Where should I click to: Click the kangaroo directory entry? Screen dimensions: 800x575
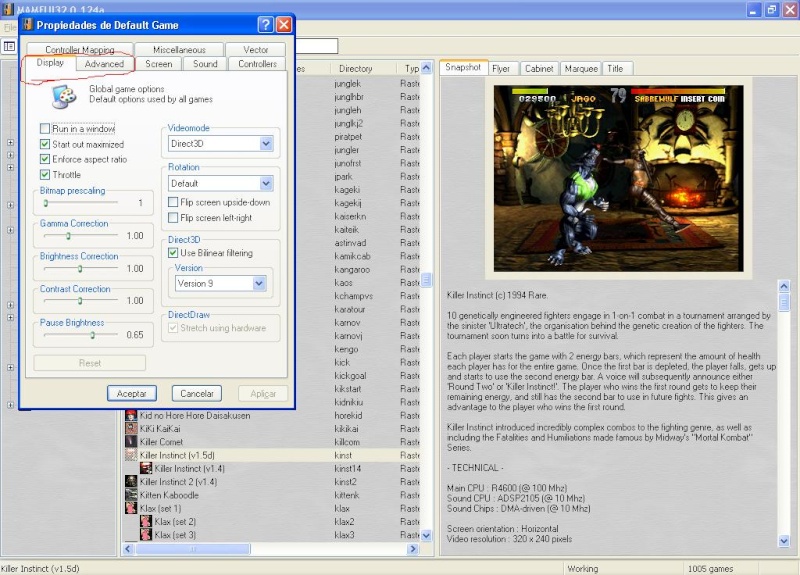(352, 269)
